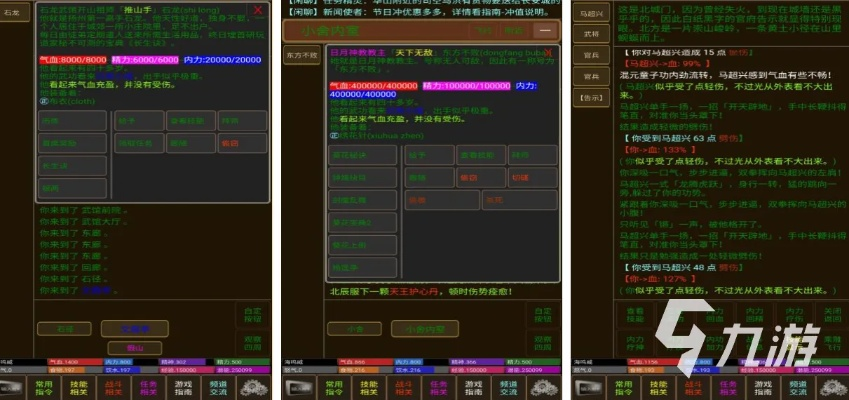849x400 pixels.
Task: Tap 查看技能 in the 石龙 dialog
Action: pyautogui.click(x=191, y=121)
